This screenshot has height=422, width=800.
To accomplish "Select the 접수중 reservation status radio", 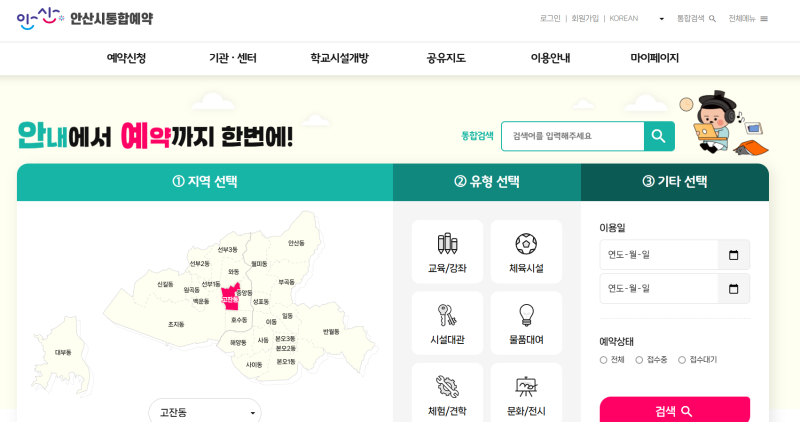I will click(639, 360).
